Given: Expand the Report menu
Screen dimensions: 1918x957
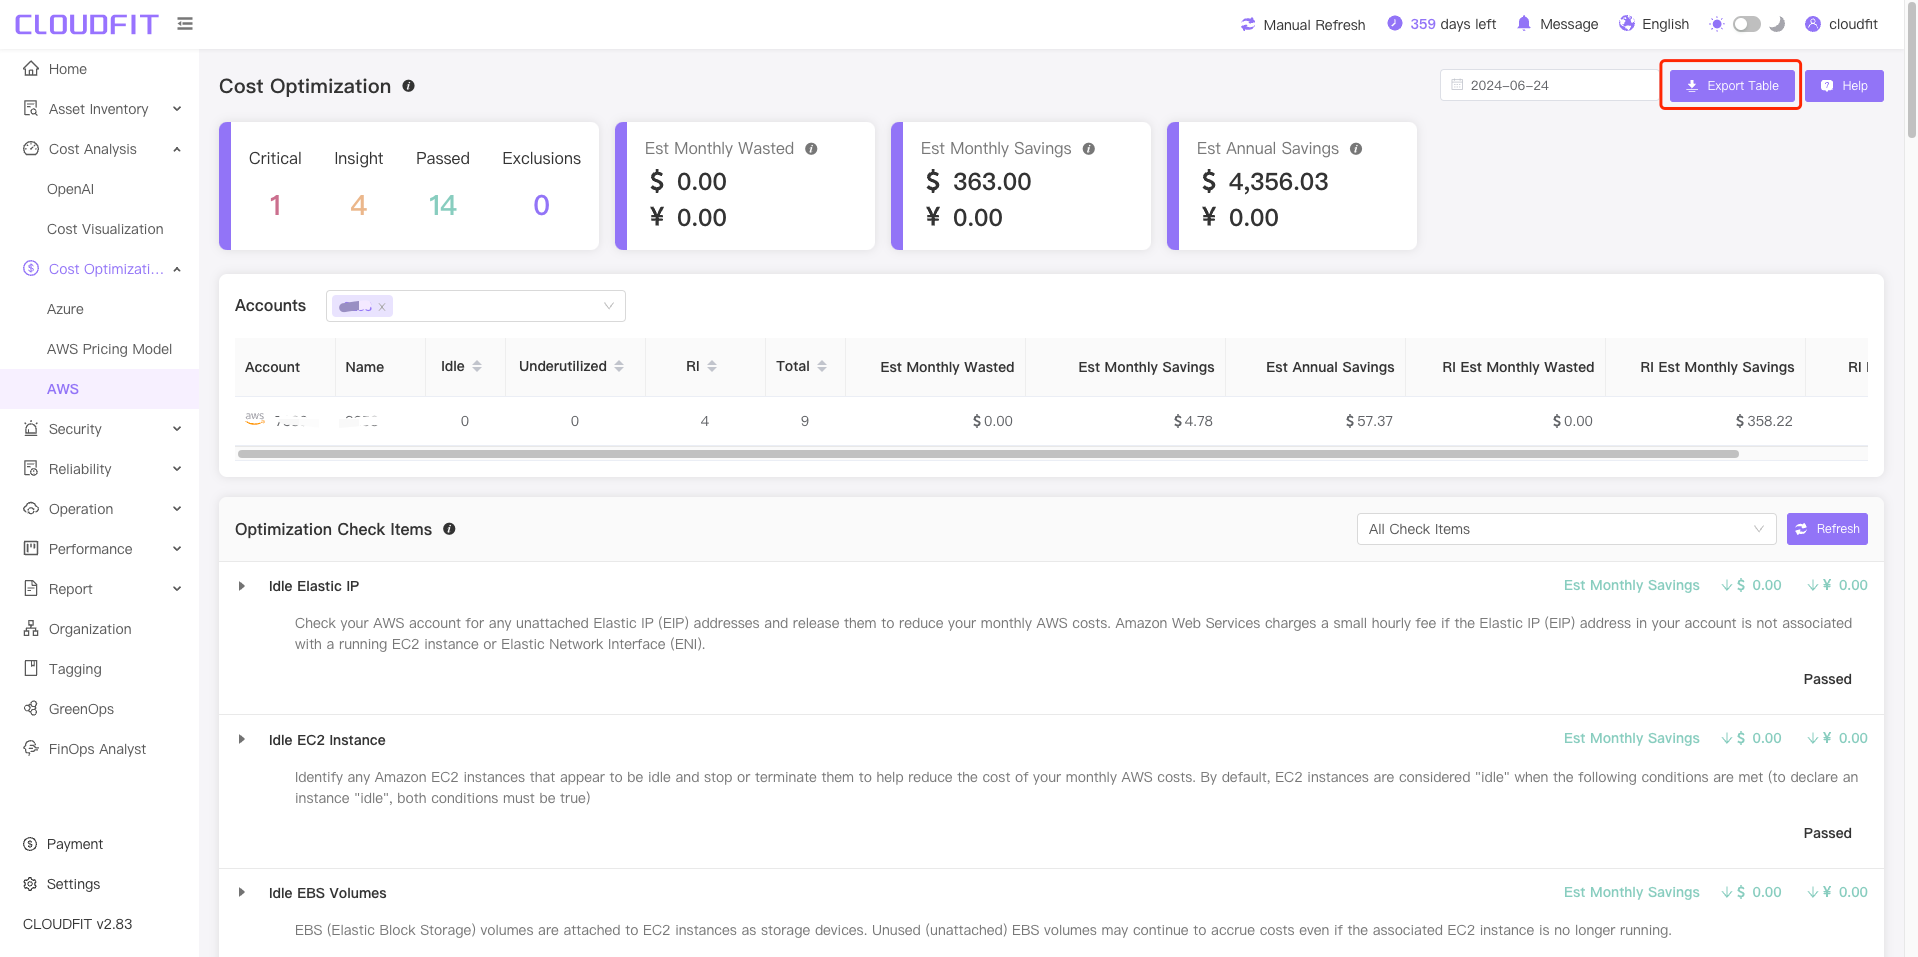Looking at the screenshot, I should click(x=177, y=589).
